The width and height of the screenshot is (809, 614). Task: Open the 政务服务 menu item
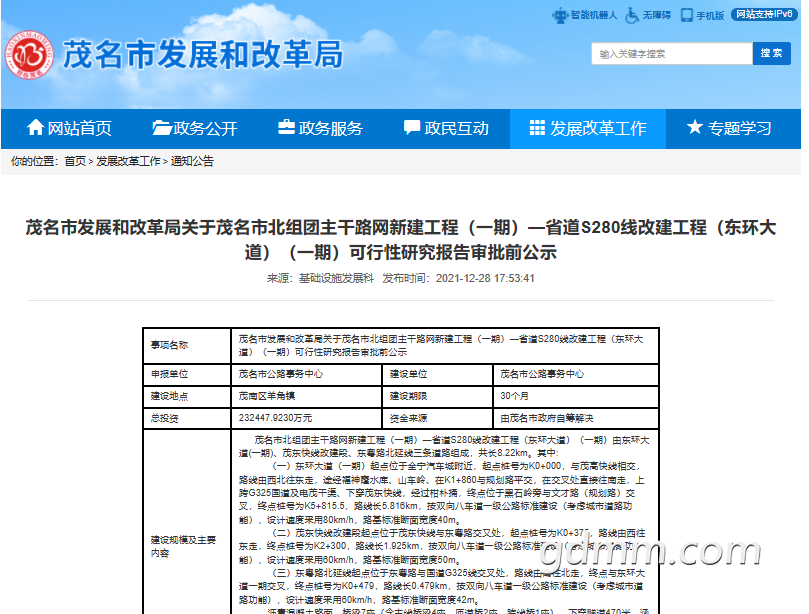point(320,128)
